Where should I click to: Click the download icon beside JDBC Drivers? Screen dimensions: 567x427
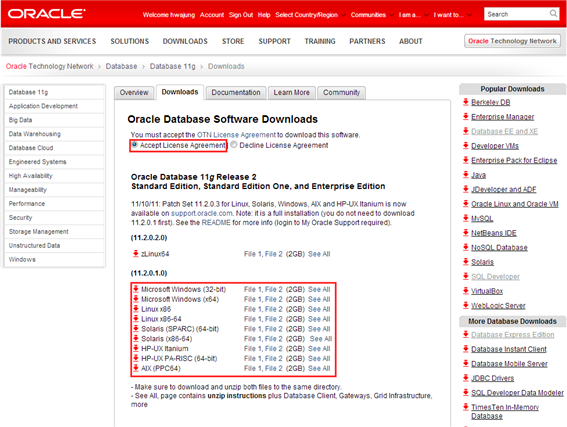(x=466, y=378)
